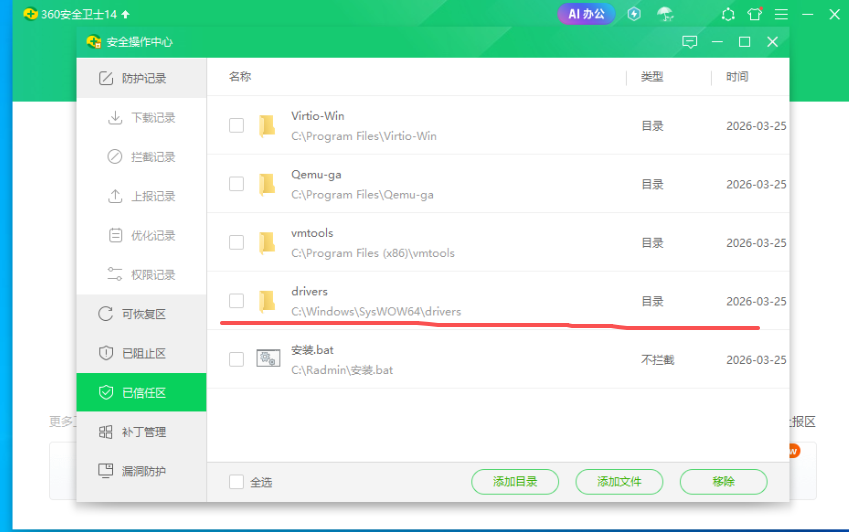
Task: Click path C:\Program Files (x86)\vmtools
Action: 373,253
